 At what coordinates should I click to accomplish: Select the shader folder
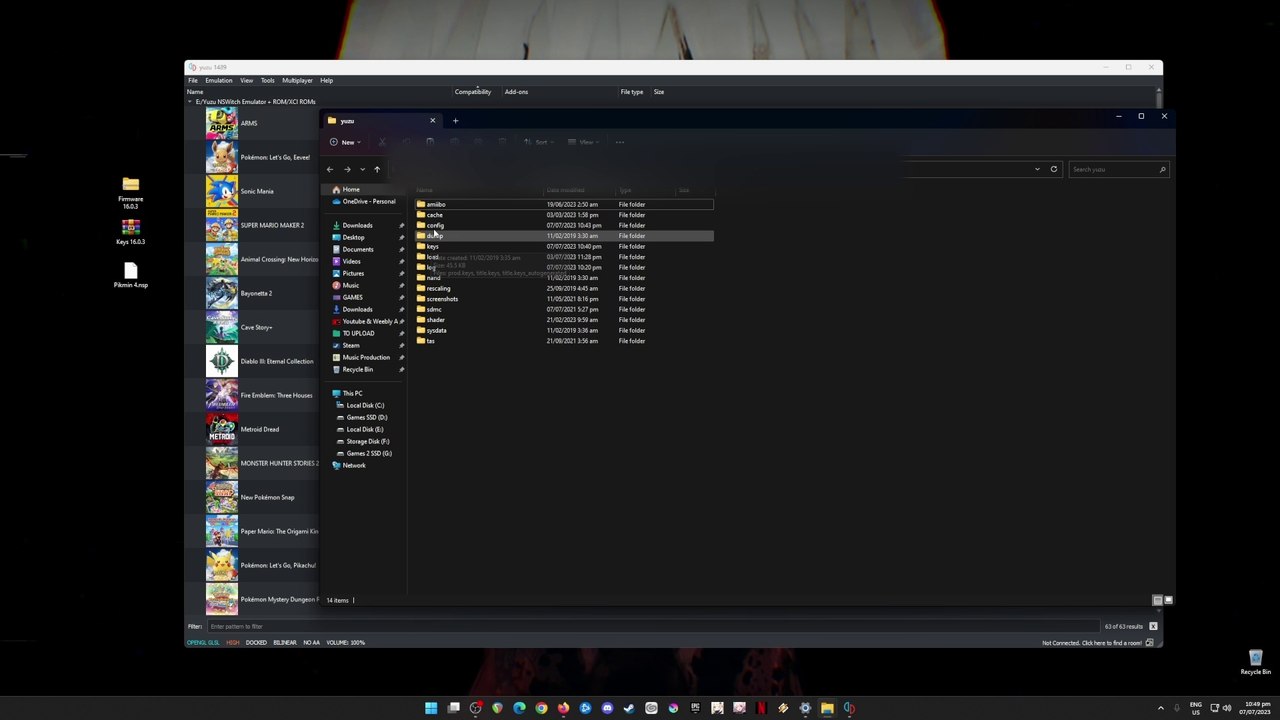(x=565, y=320)
